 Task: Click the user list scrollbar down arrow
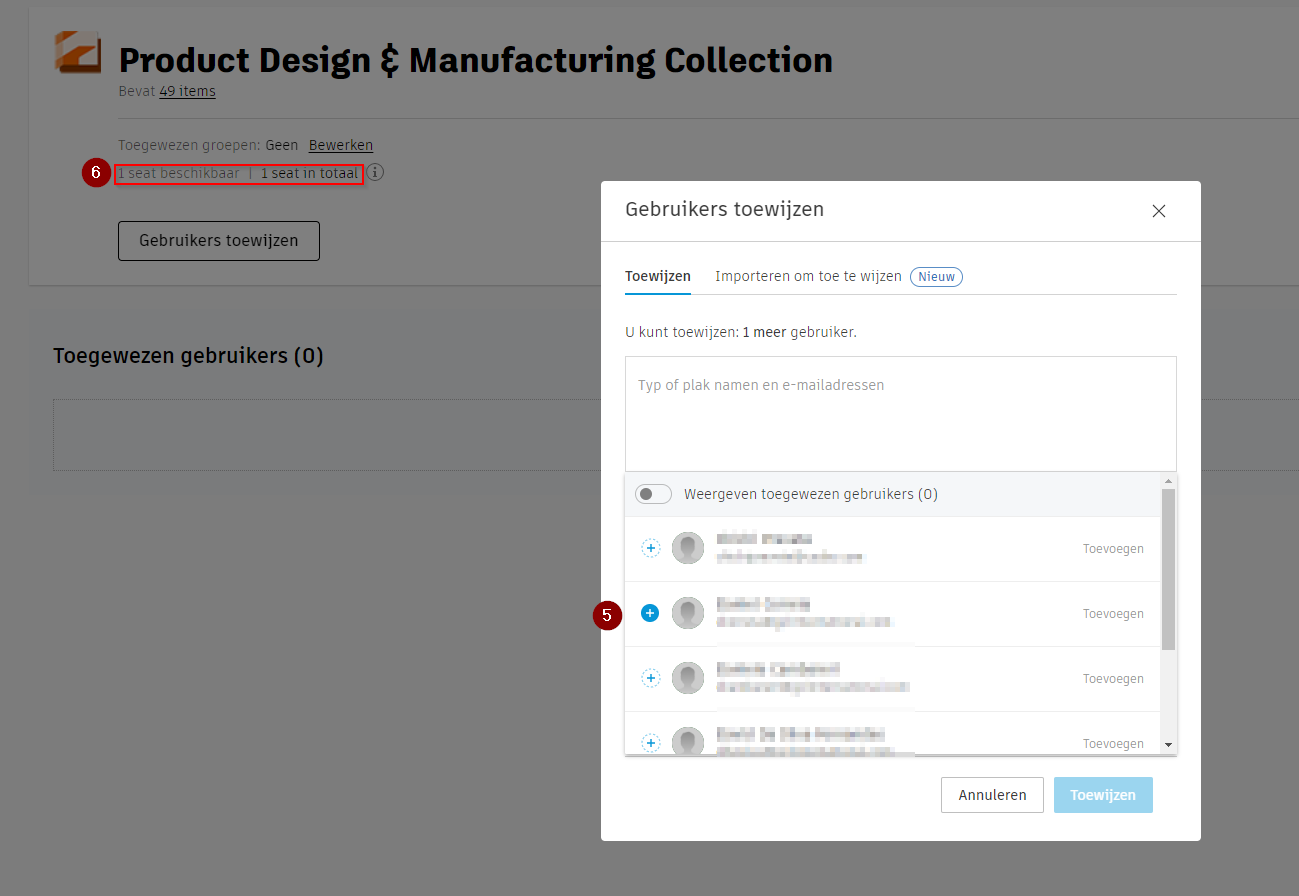point(1168,745)
